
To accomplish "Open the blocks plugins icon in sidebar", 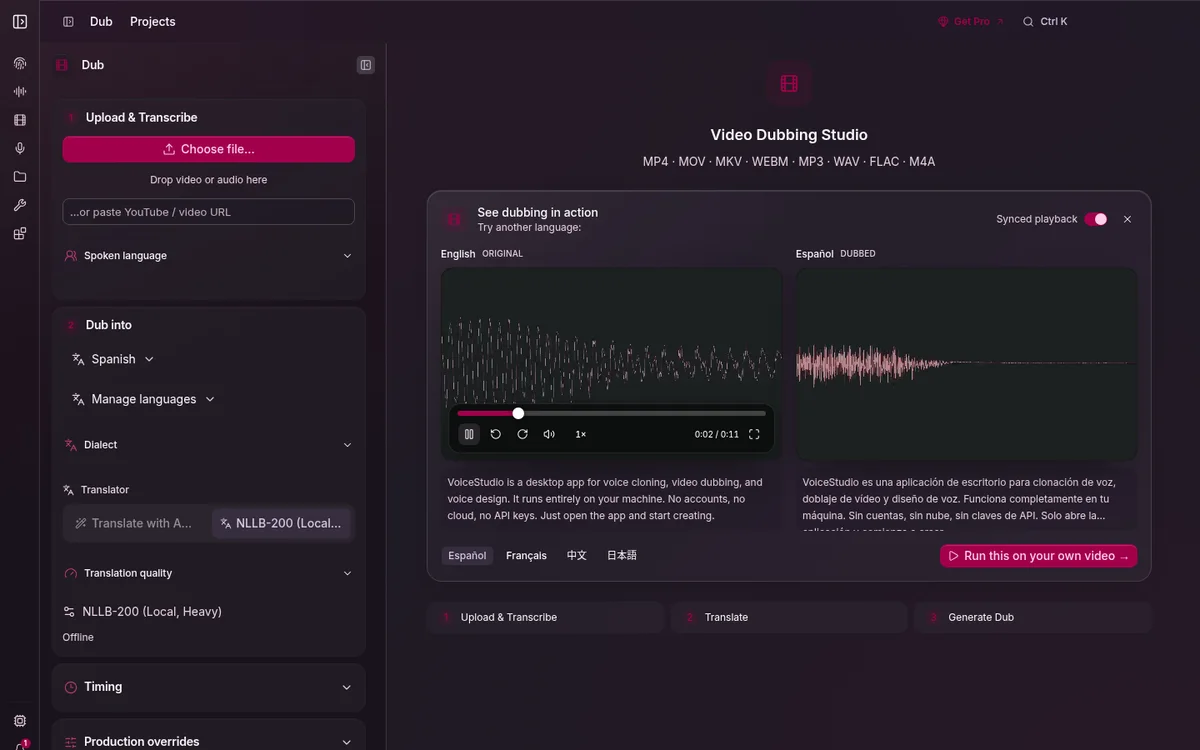I will click(20, 234).
